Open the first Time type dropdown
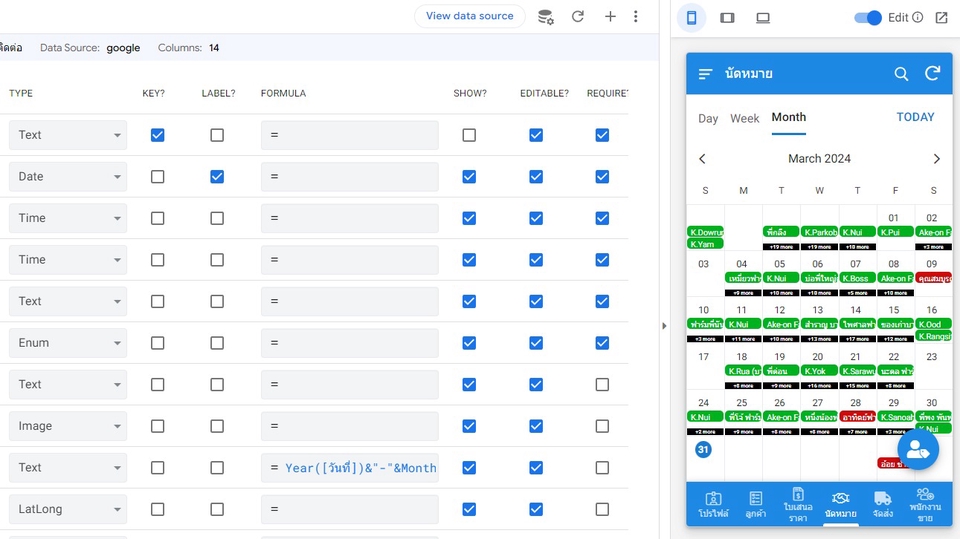Image resolution: width=960 pixels, height=539 pixels. (x=68, y=218)
